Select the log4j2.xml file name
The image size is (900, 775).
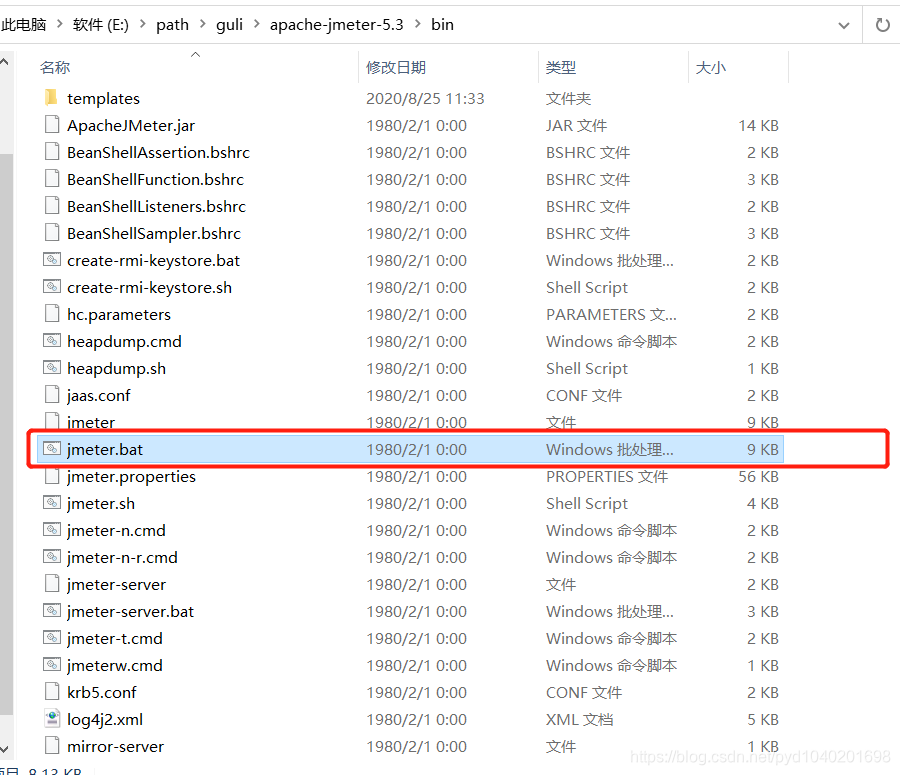click(x=105, y=719)
